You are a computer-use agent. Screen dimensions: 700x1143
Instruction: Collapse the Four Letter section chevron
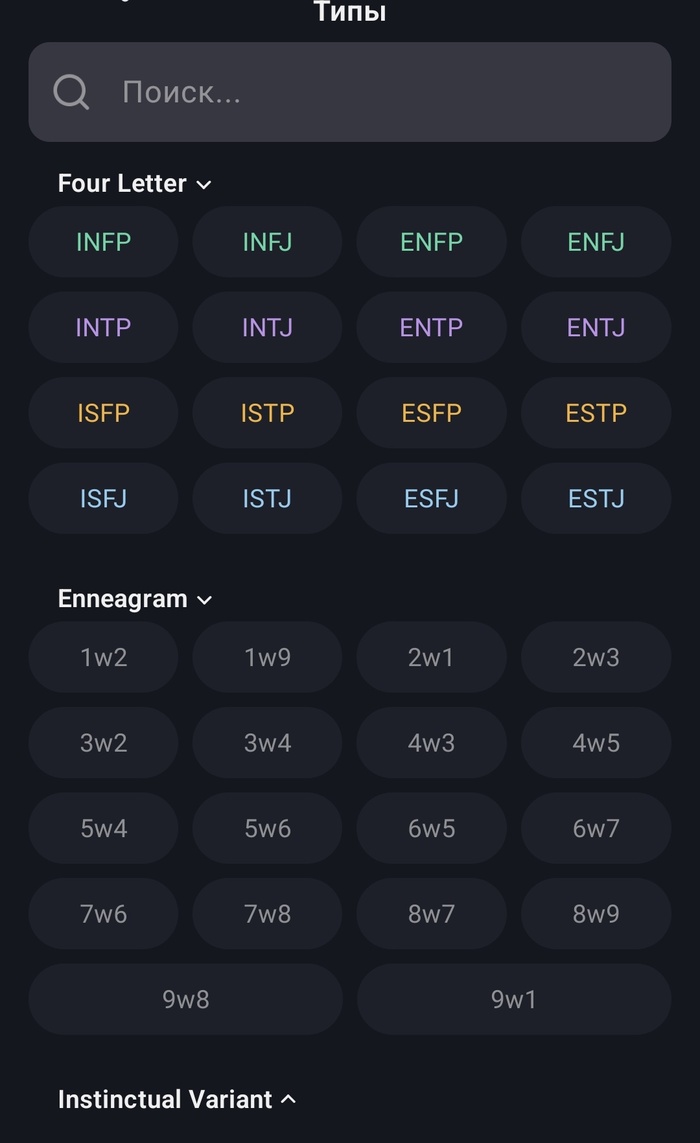pyautogui.click(x=204, y=184)
